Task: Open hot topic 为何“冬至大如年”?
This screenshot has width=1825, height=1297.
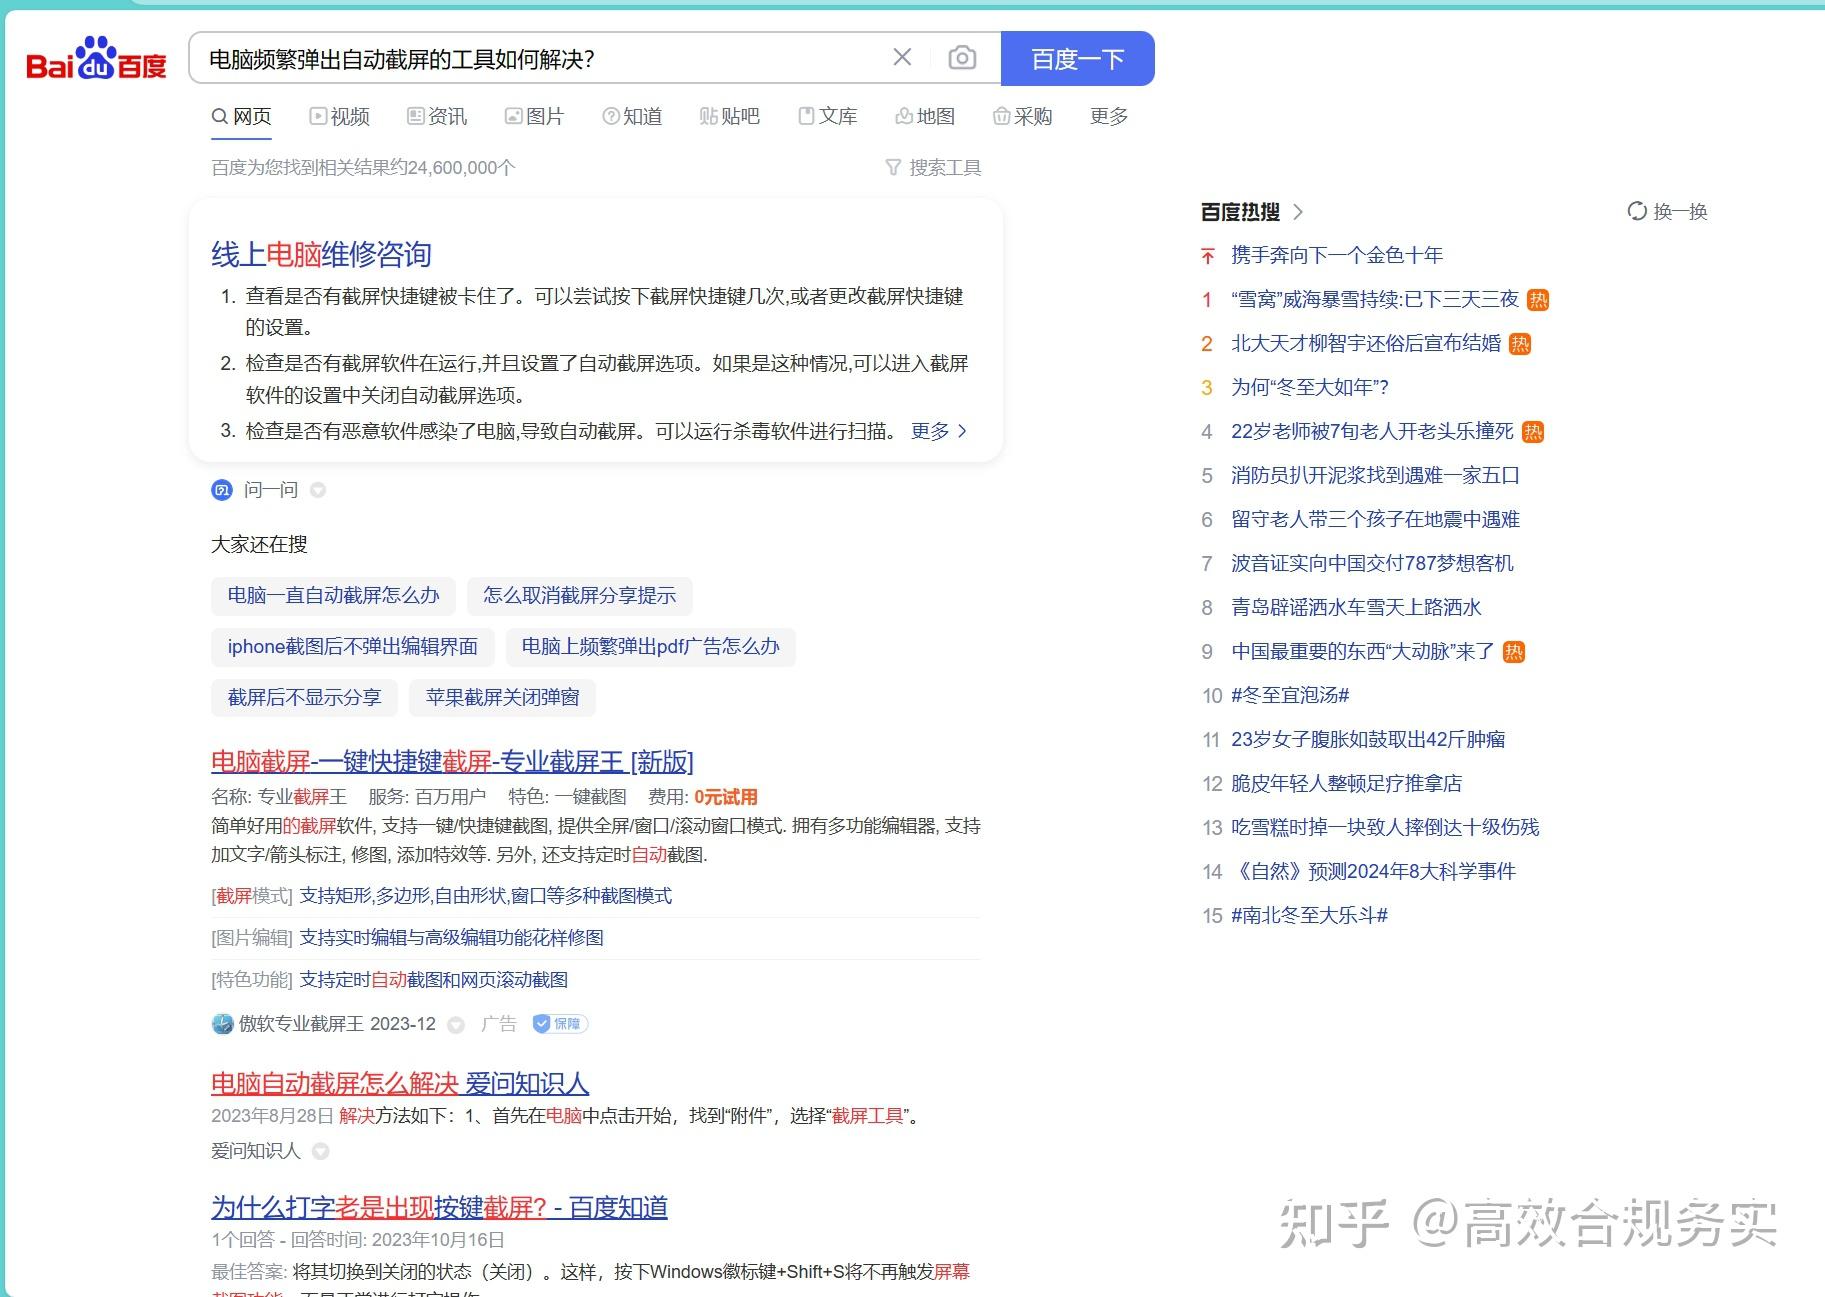Action: pyautogui.click(x=1310, y=387)
